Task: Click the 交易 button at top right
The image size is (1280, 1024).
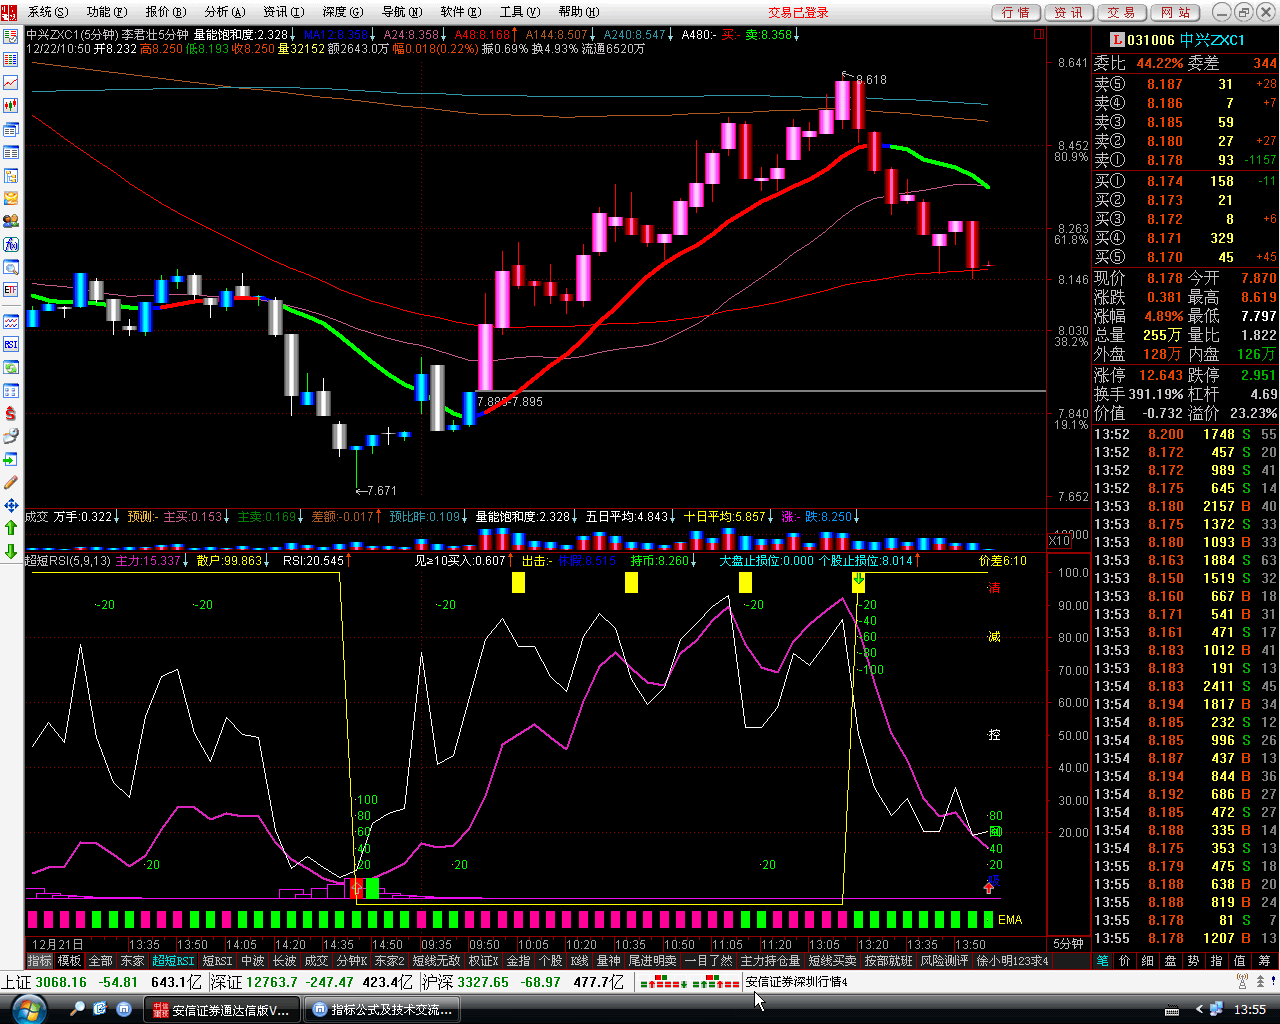Action: [1121, 12]
